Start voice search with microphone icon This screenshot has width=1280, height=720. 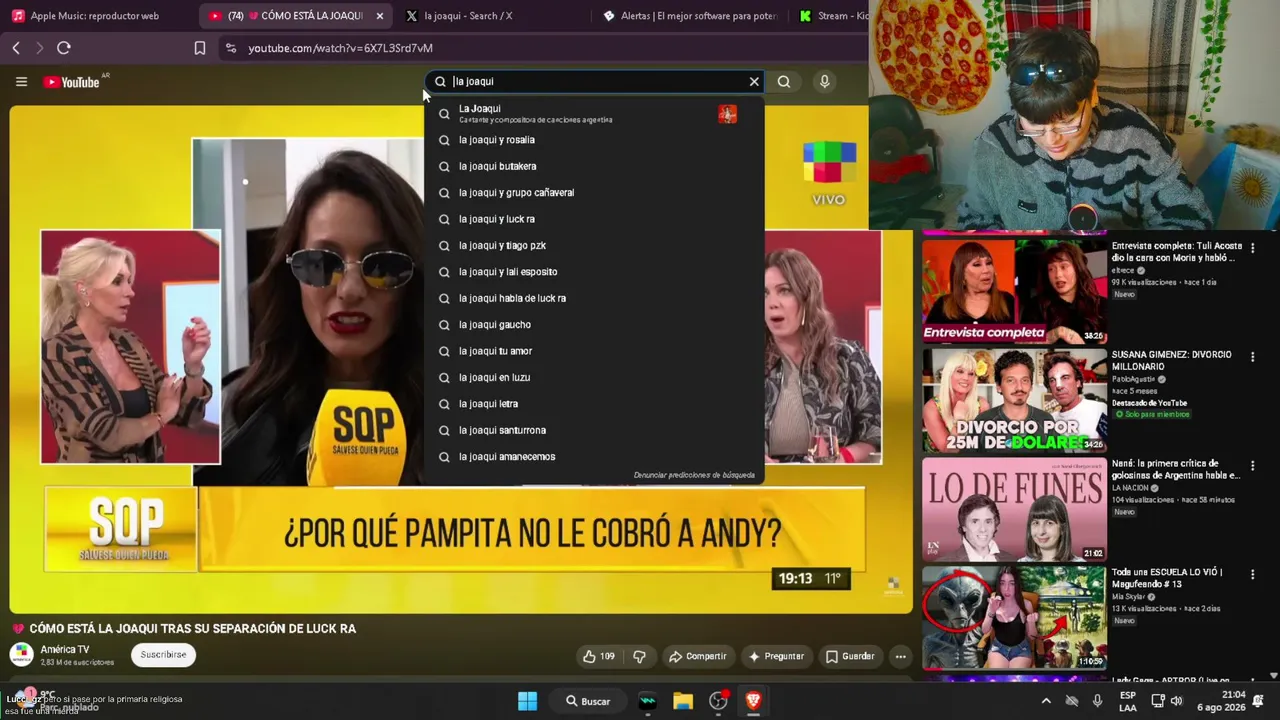[x=824, y=82]
